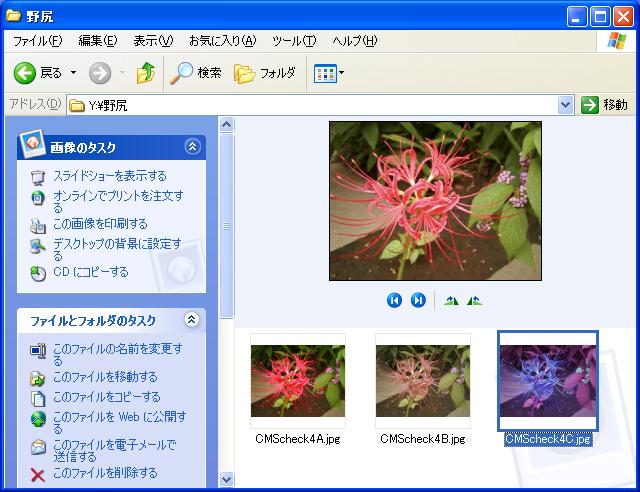Click the desktop background icon

click(x=38, y=246)
